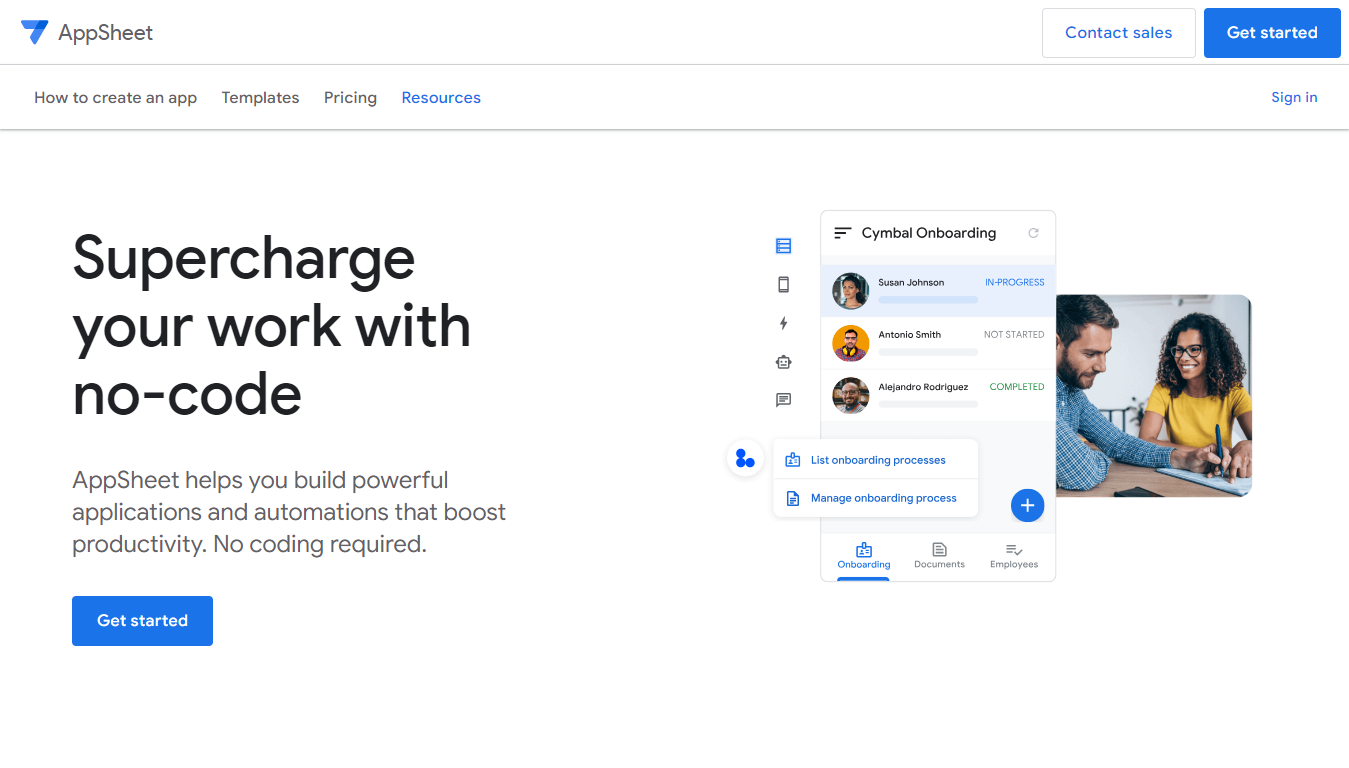Viewport: 1349px width, 768px height.
Task: Click the blue dots assistant icon
Action: tap(745, 459)
